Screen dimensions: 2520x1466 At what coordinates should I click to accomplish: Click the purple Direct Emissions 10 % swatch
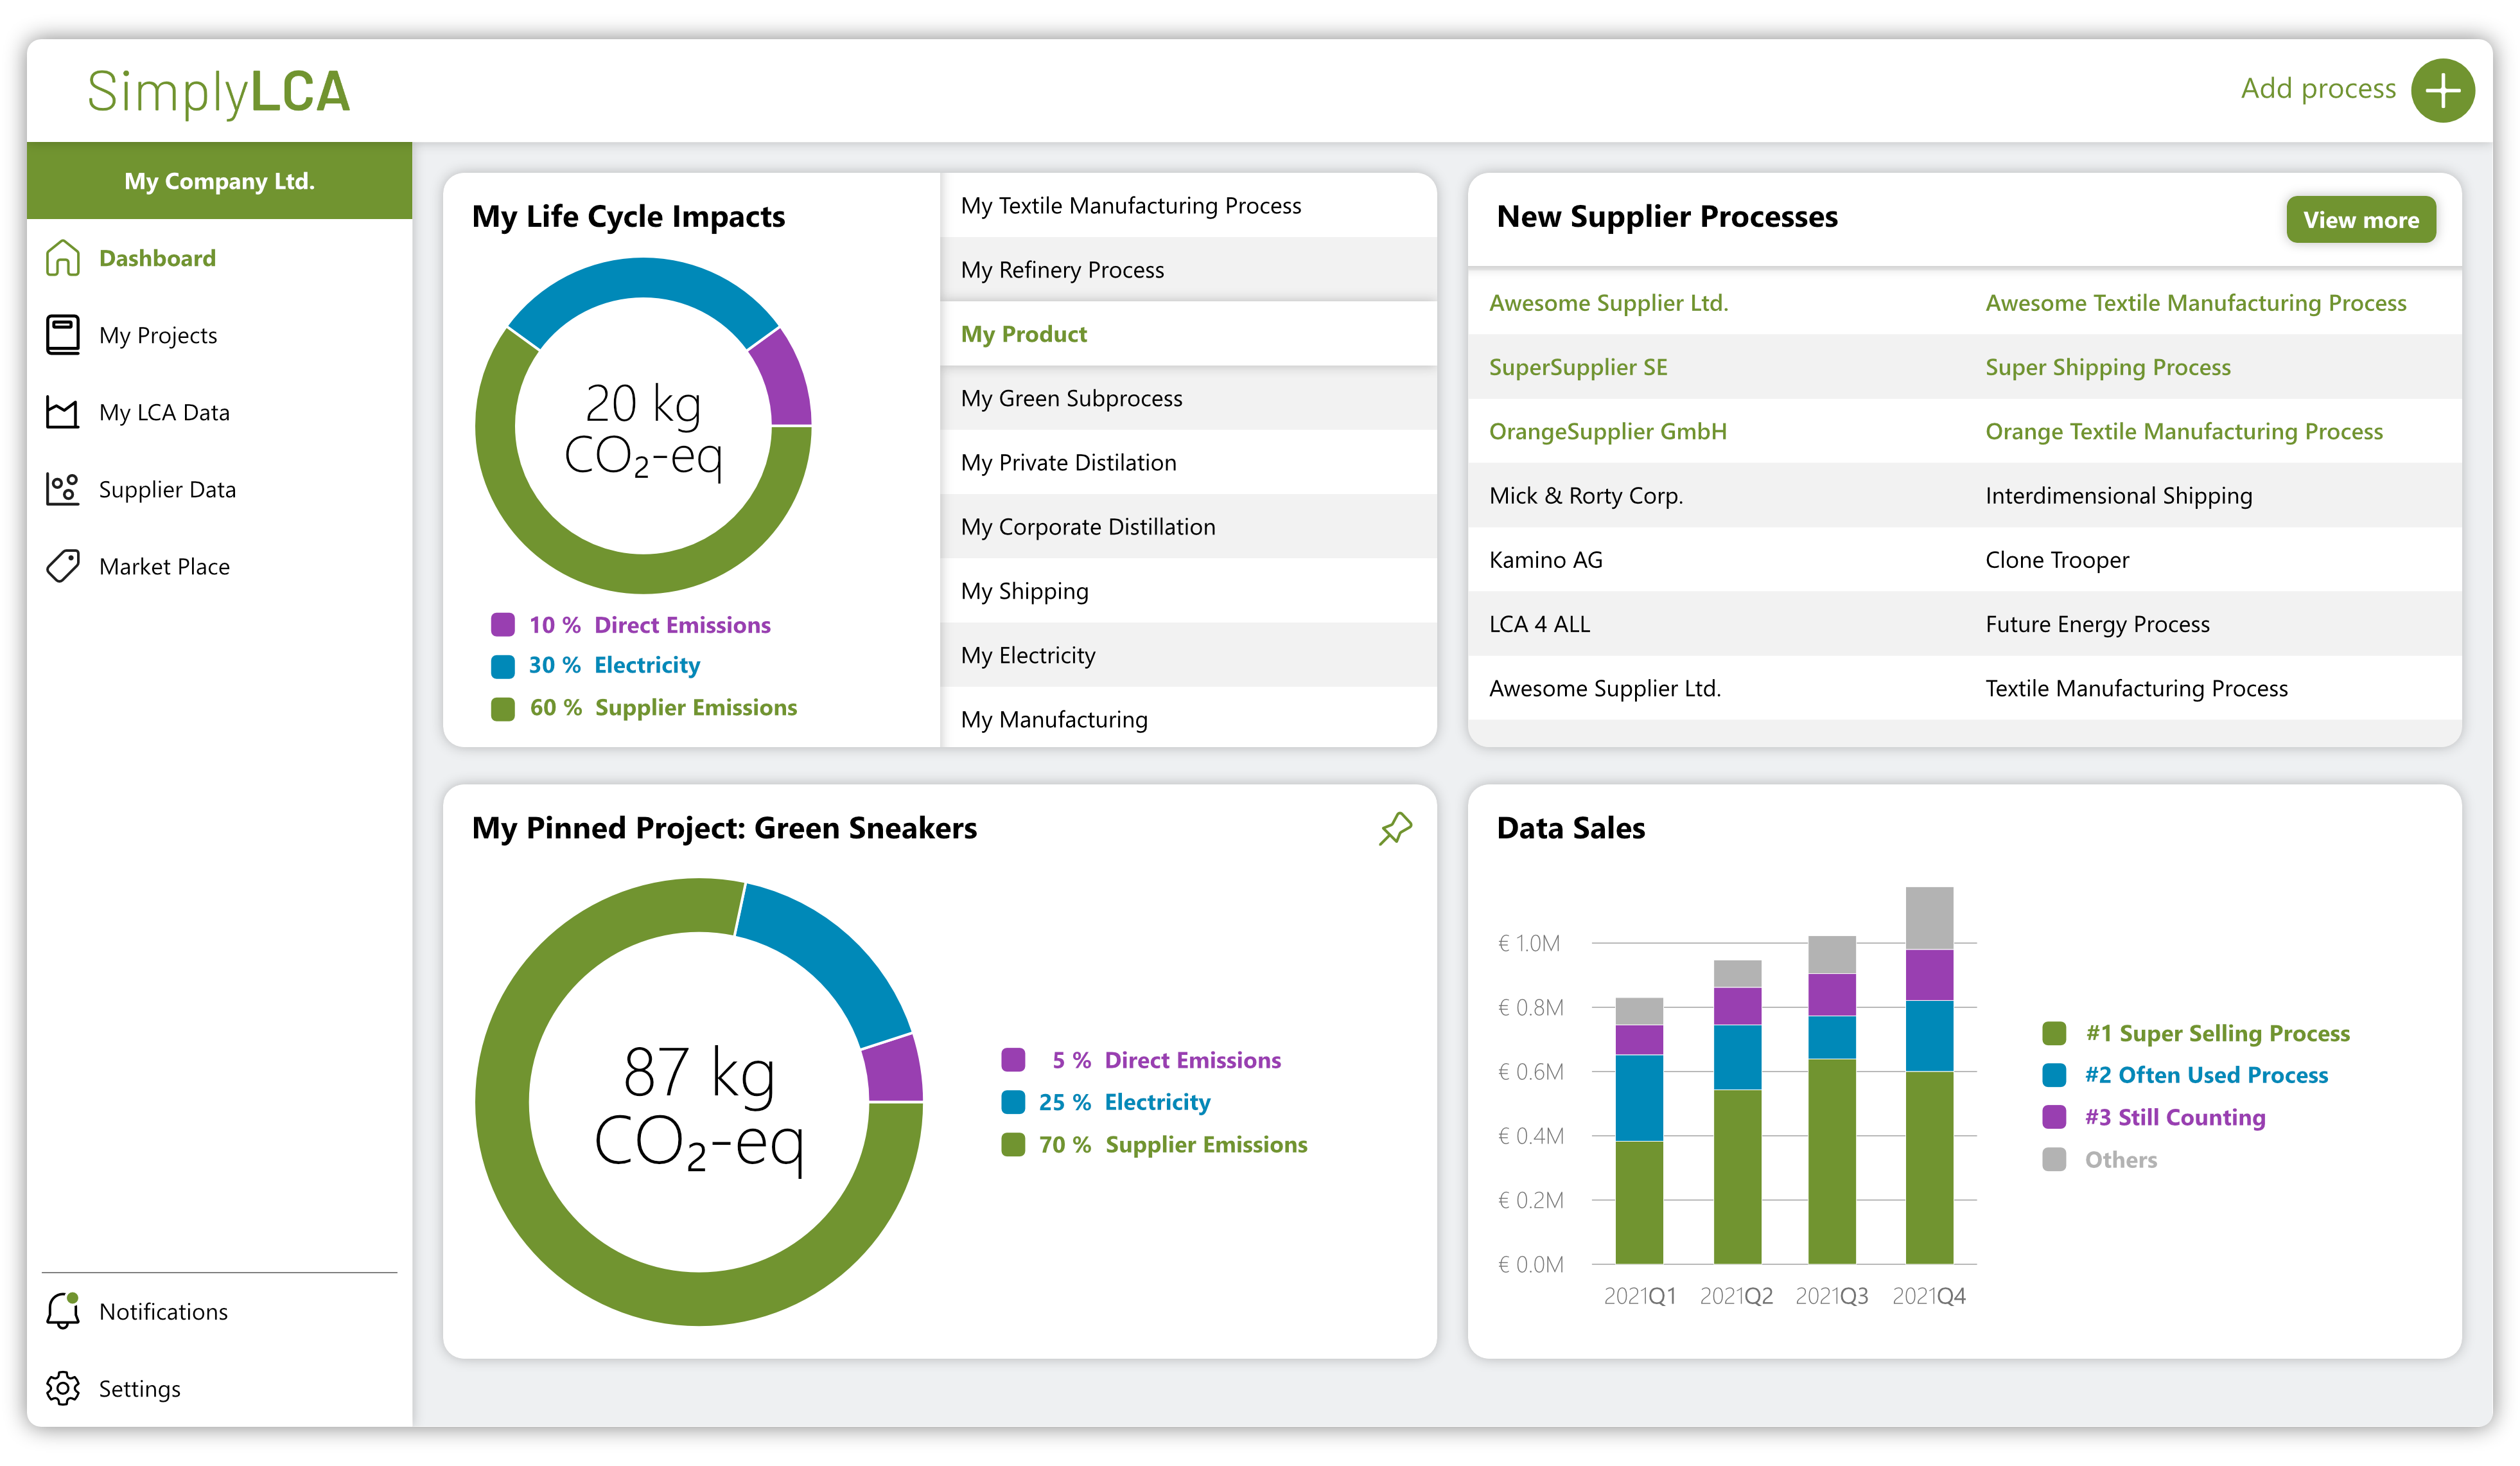coord(502,625)
